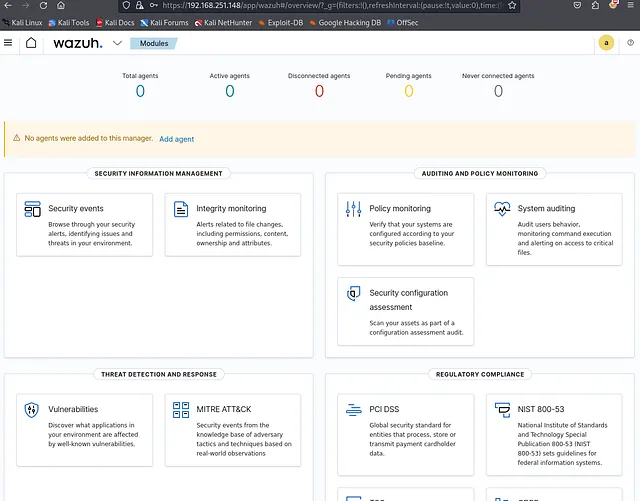
Task: Click the tracking protection shield icon
Action: (127, 5)
